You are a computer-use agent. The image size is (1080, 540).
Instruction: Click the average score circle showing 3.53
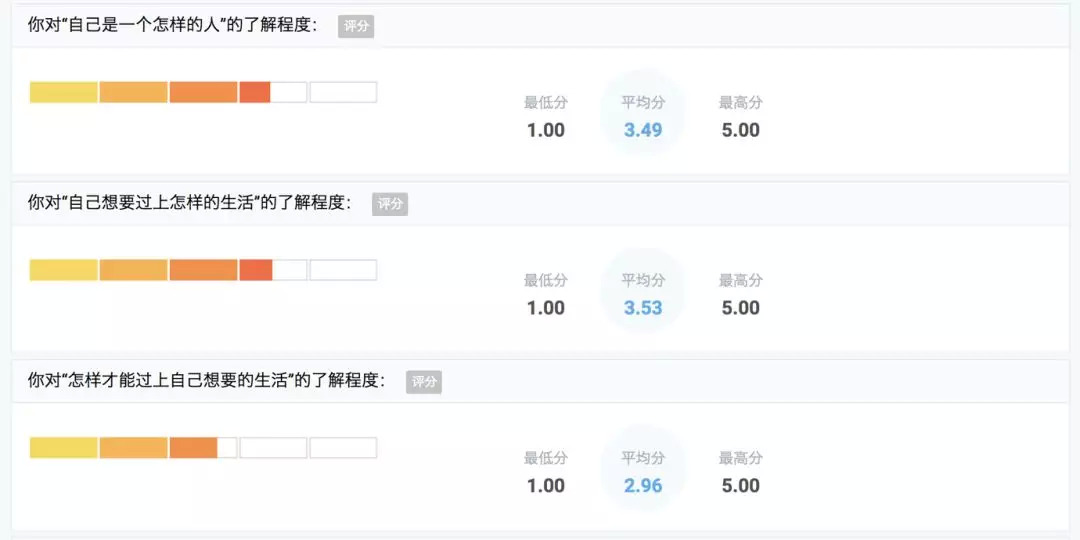(643, 294)
